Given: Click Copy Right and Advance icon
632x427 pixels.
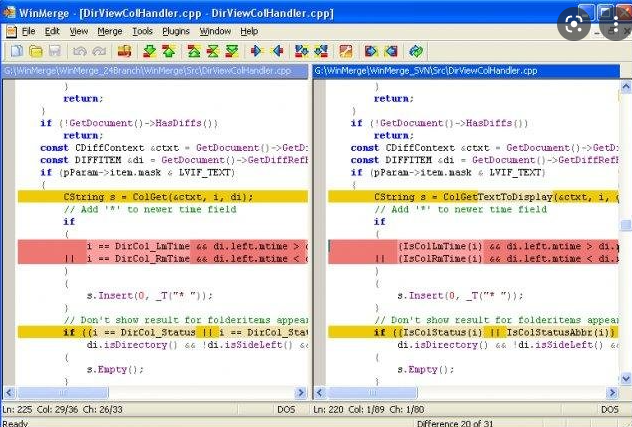Looking at the screenshot, I should [x=301, y=51].
